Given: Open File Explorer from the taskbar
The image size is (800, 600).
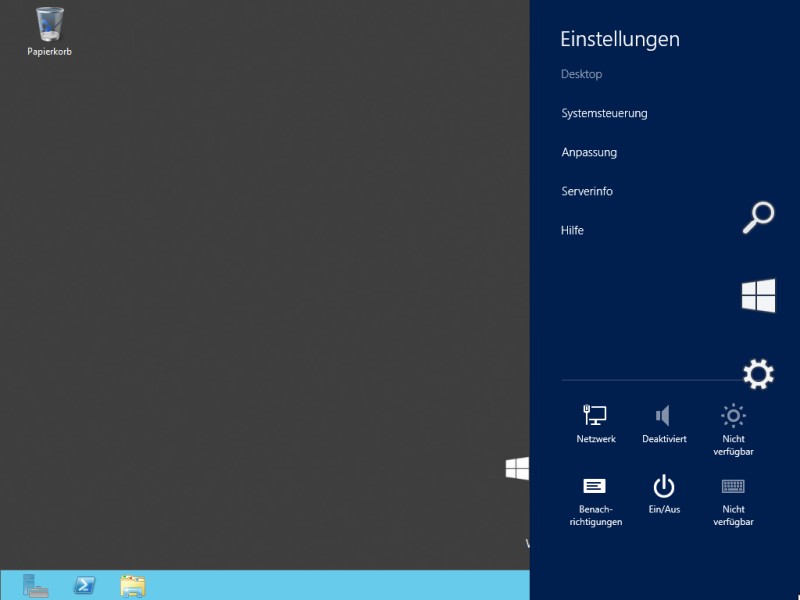Looking at the screenshot, I should [x=133, y=586].
